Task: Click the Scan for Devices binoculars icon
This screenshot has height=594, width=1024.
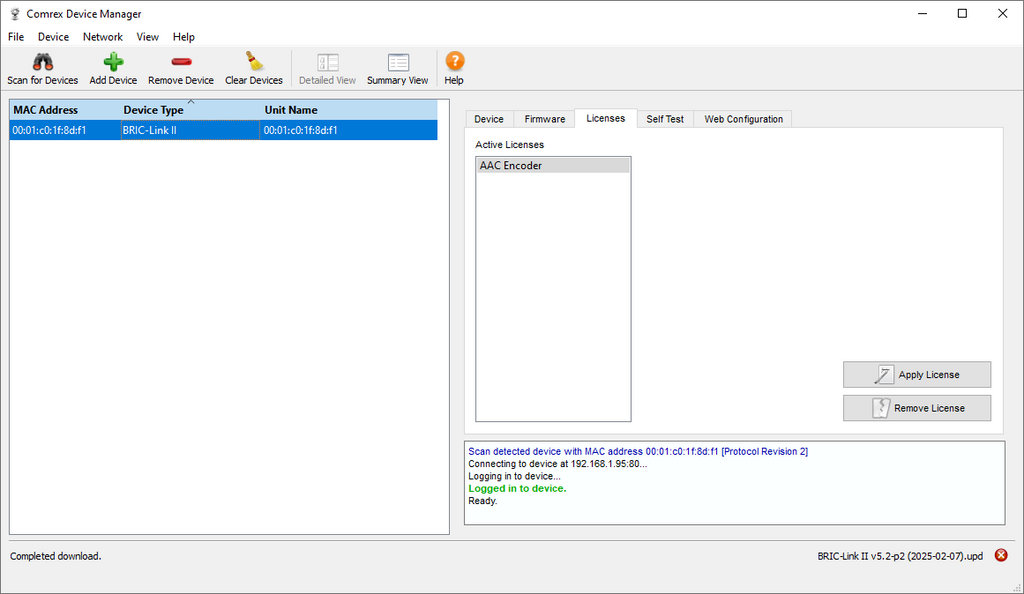Action: coord(42,62)
